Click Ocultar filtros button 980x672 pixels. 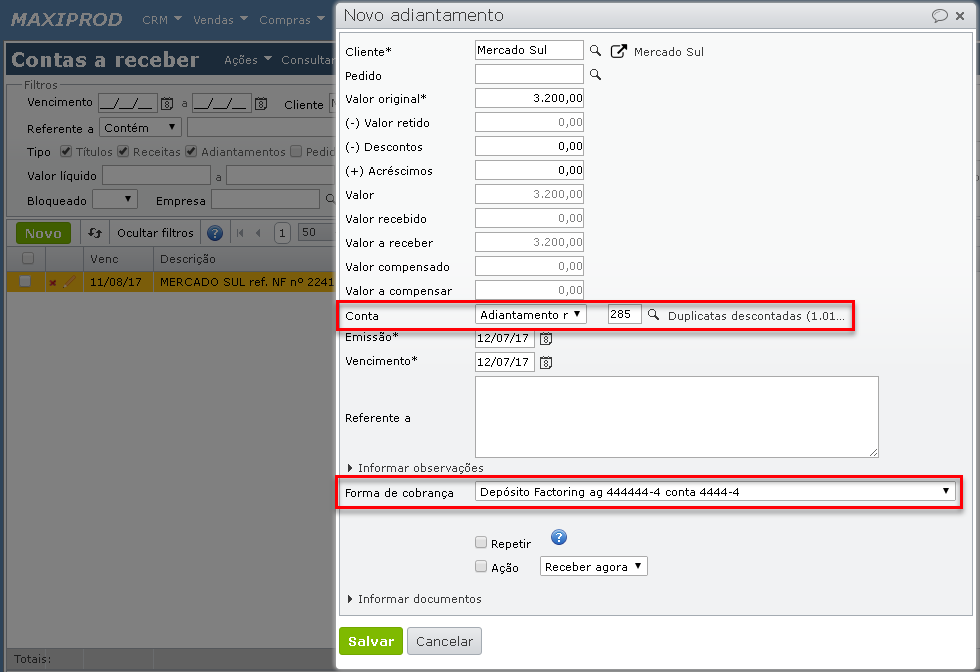tap(155, 233)
